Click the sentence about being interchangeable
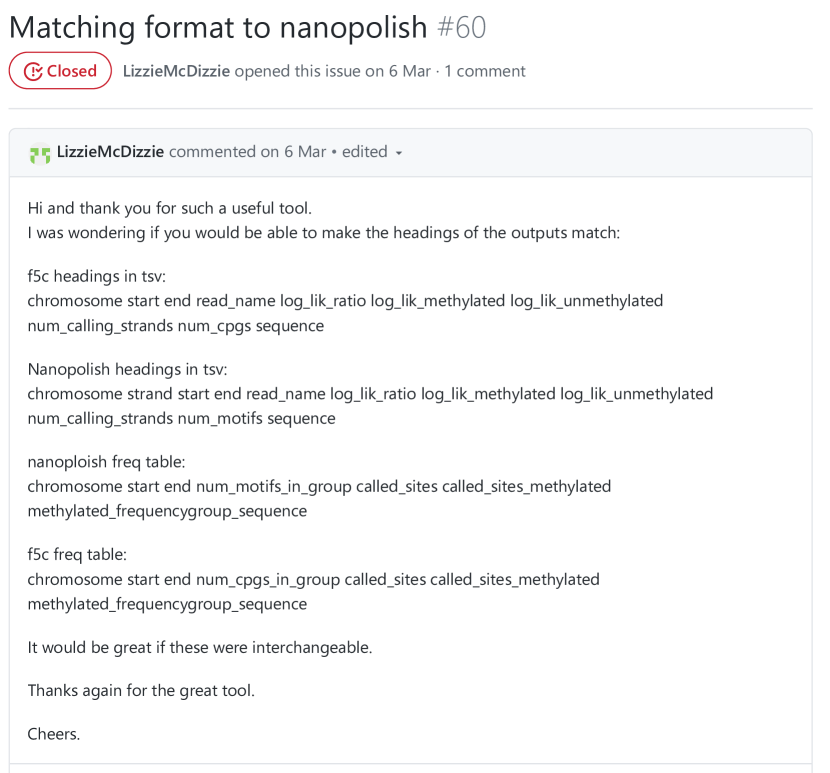 click(x=199, y=647)
